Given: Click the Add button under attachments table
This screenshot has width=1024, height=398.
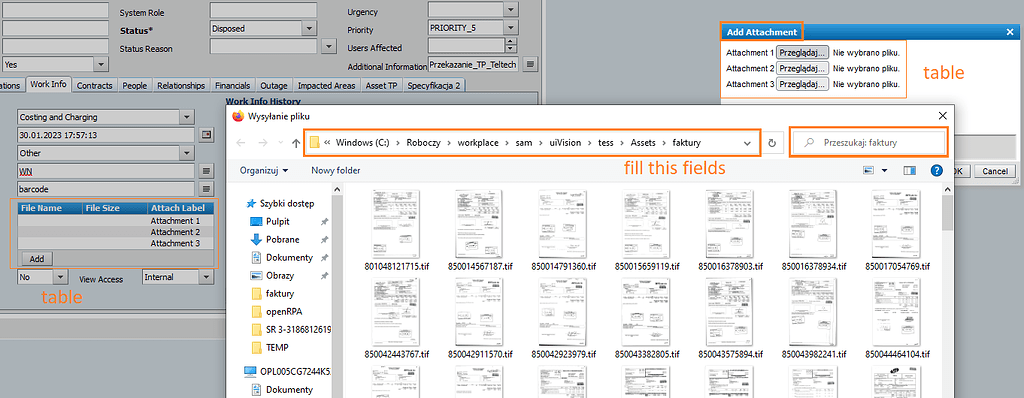Looking at the screenshot, I should tap(37, 259).
